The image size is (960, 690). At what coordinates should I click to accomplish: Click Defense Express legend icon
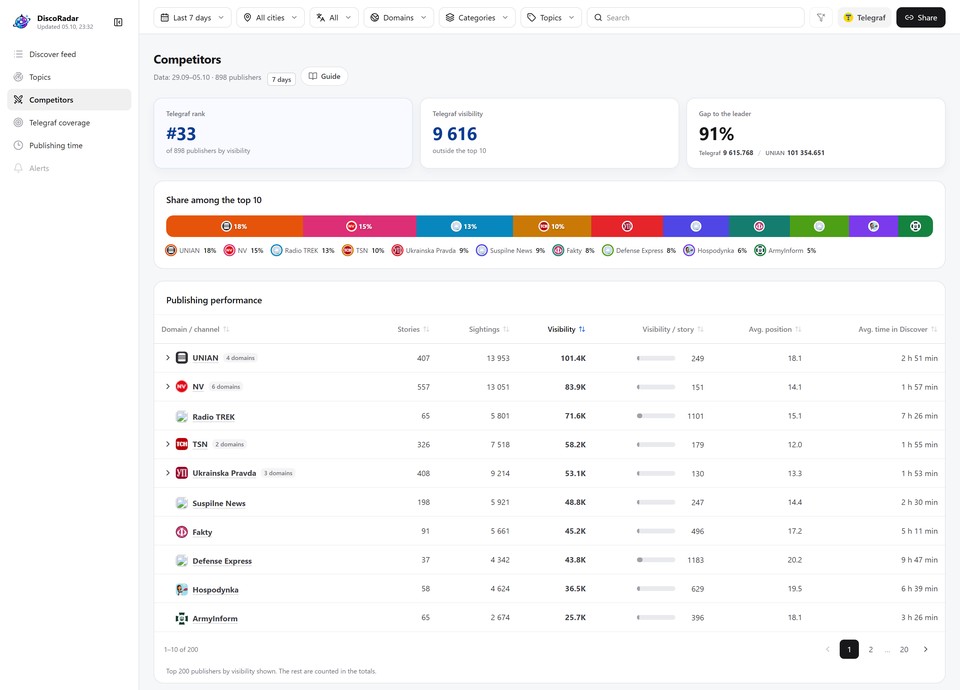tap(608, 250)
